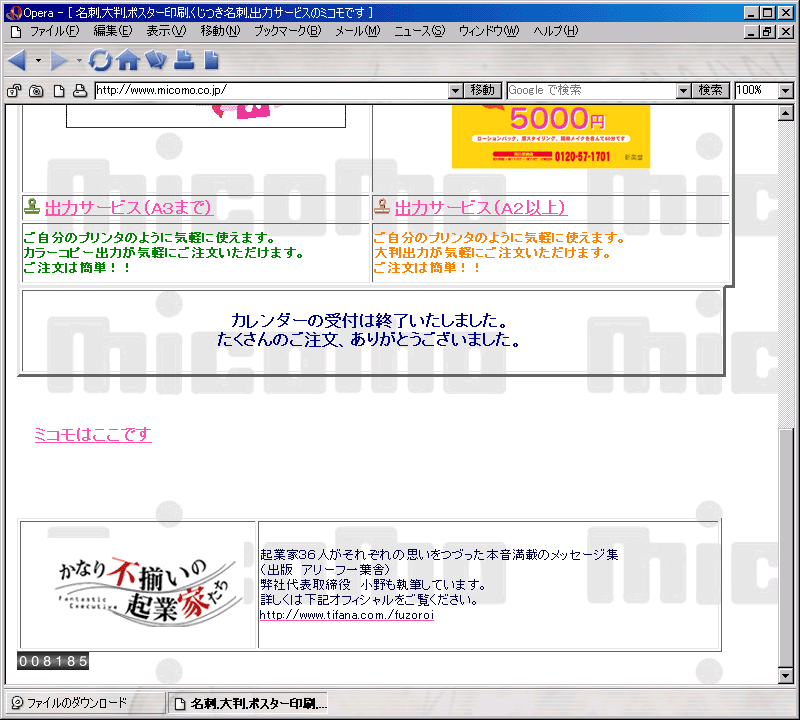Open the 編集(E) menu

113,31
